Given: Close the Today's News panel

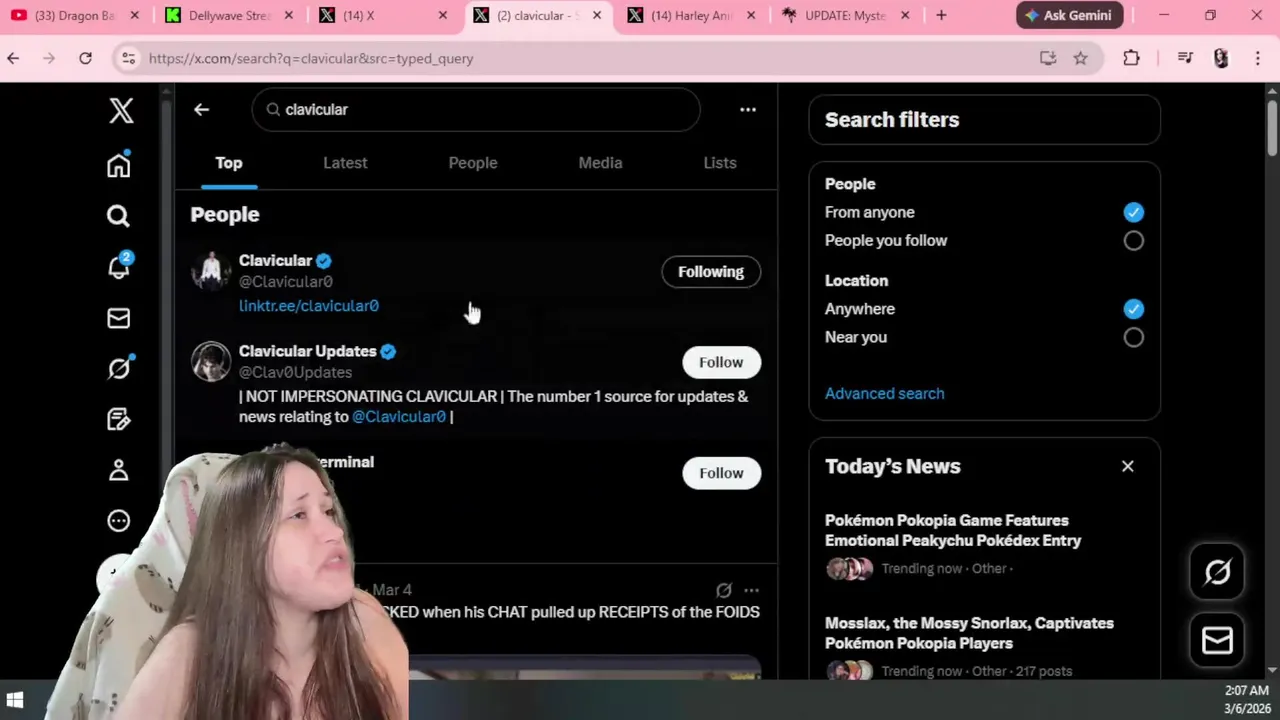Looking at the screenshot, I should pos(1128,466).
